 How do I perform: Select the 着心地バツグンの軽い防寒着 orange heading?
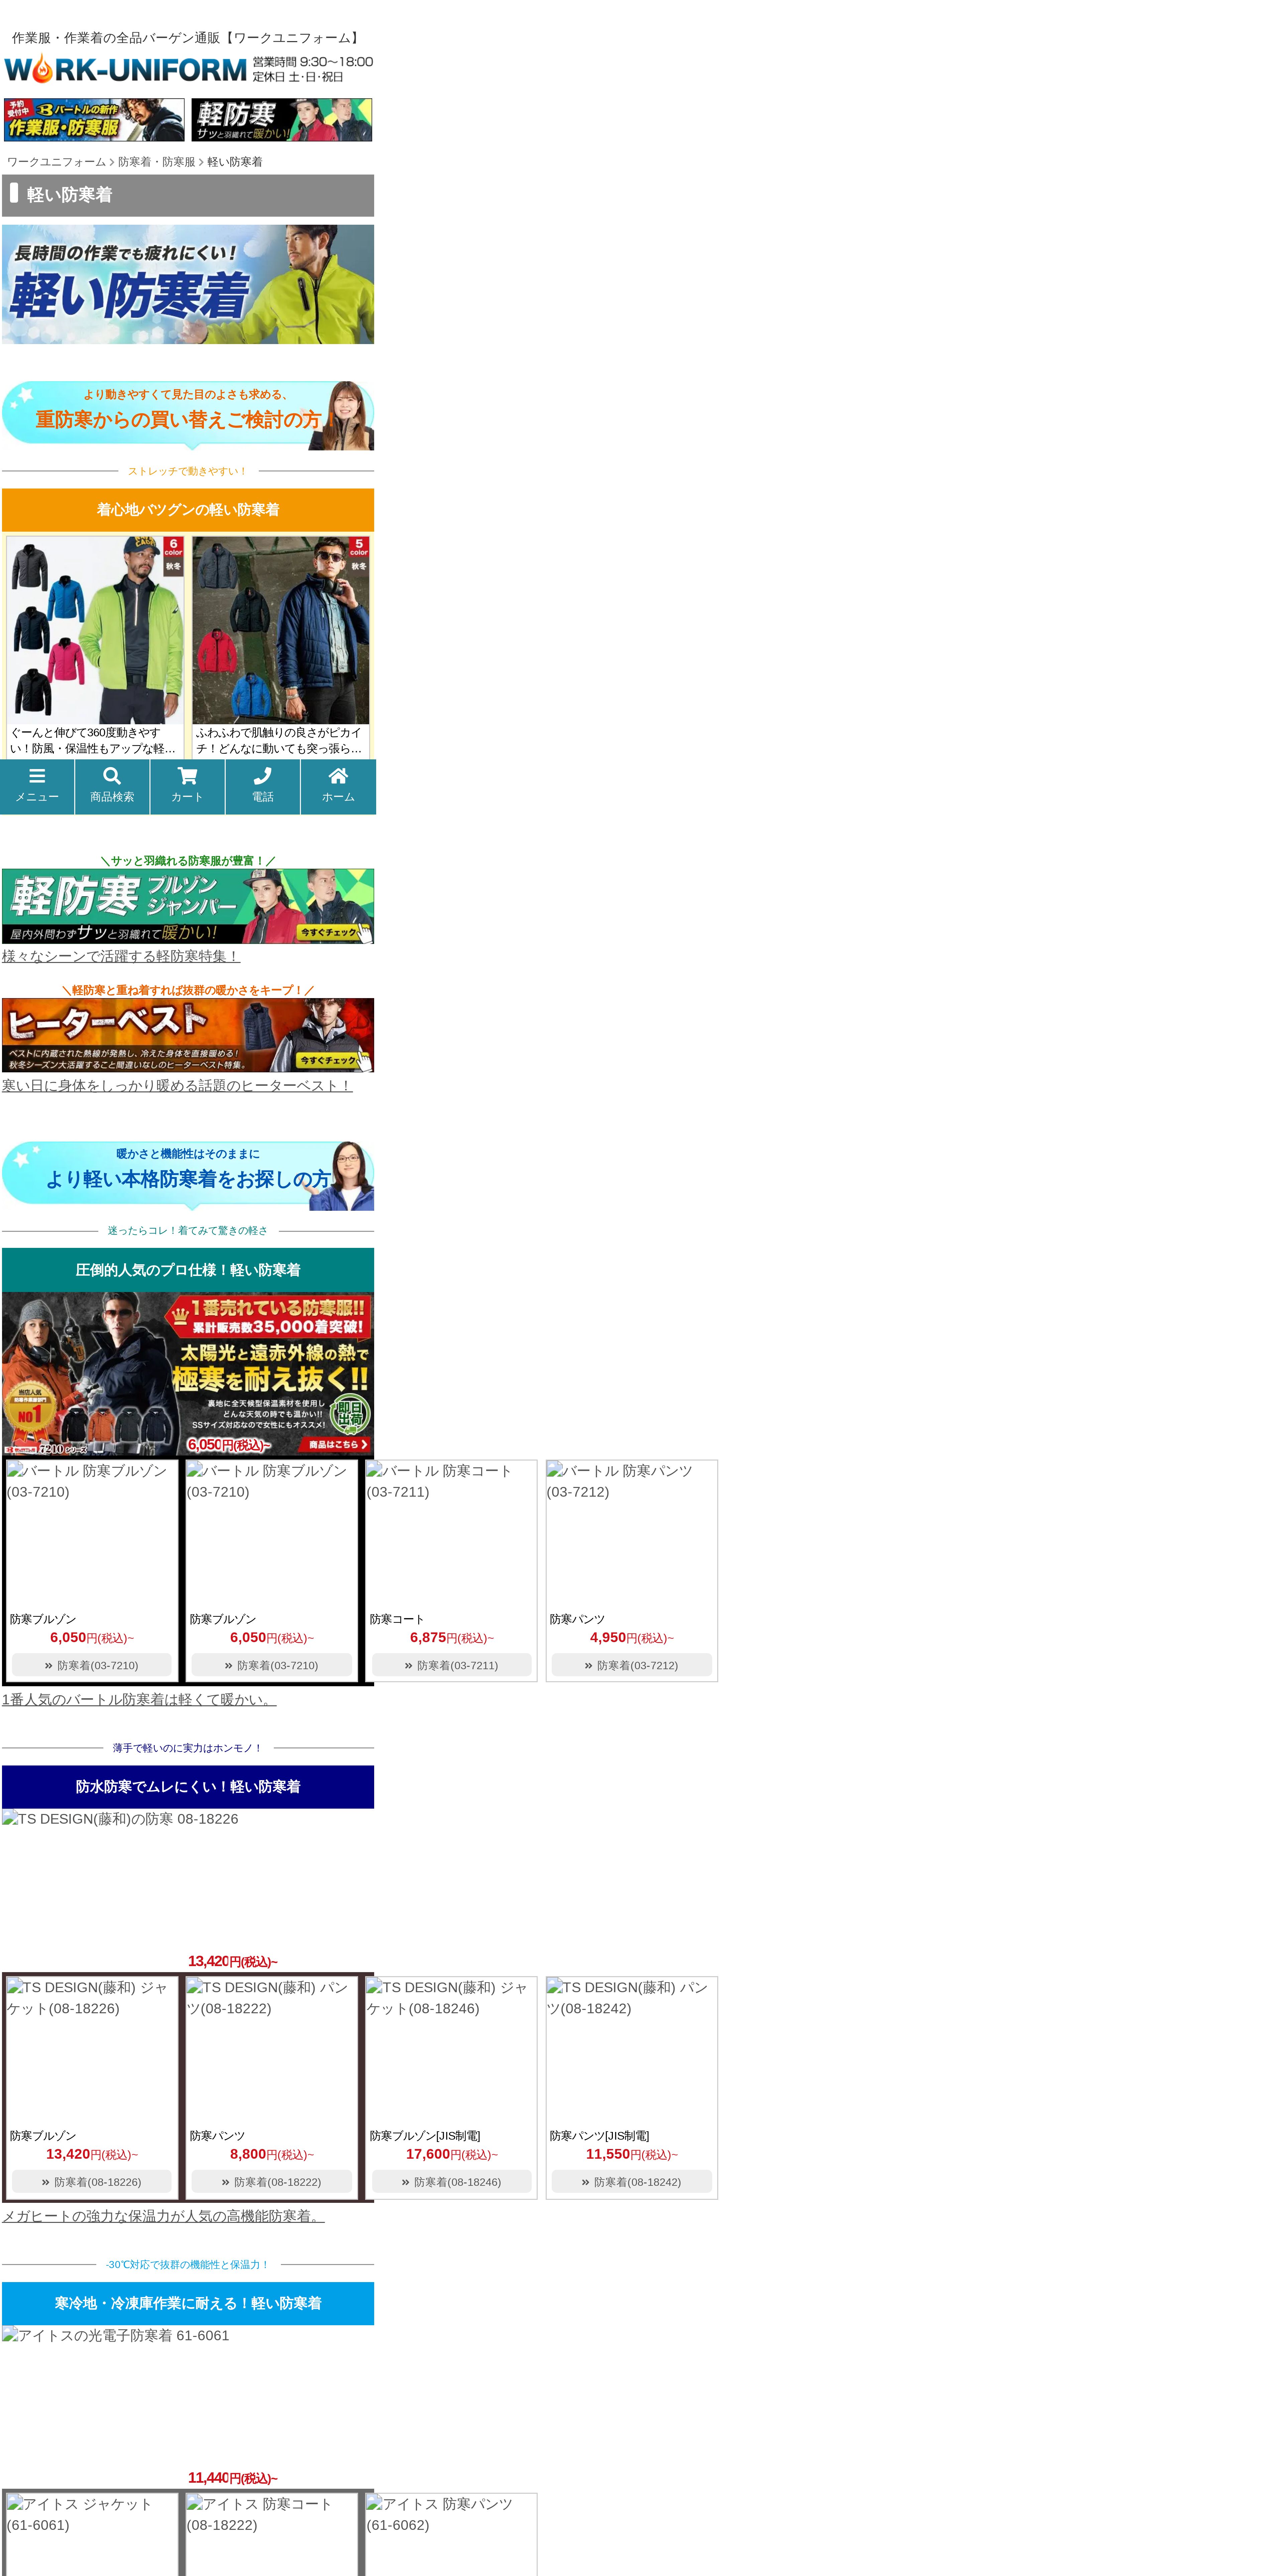(x=188, y=510)
